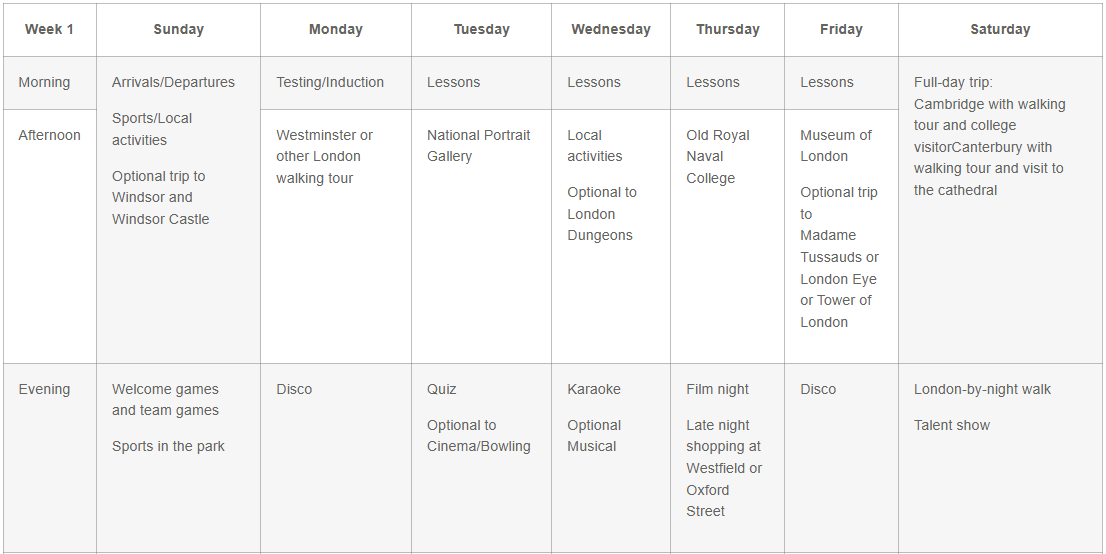Select the Thursday column header
The height and width of the screenshot is (554, 1106).
727,29
